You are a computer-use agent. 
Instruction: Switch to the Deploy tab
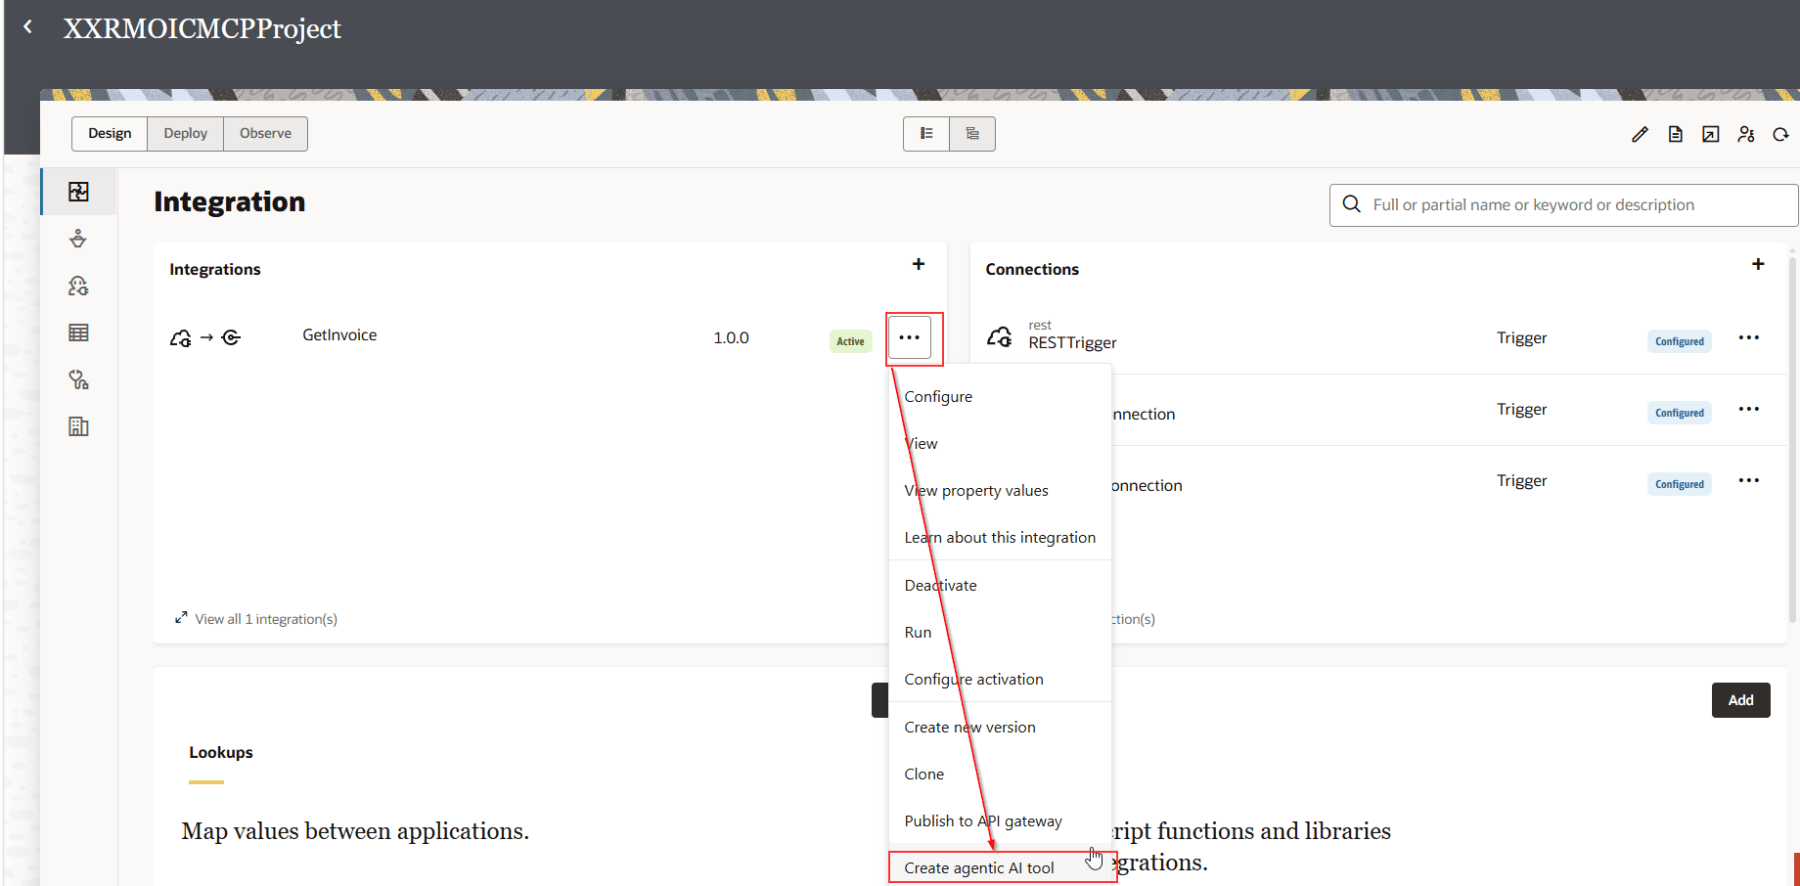coord(185,134)
